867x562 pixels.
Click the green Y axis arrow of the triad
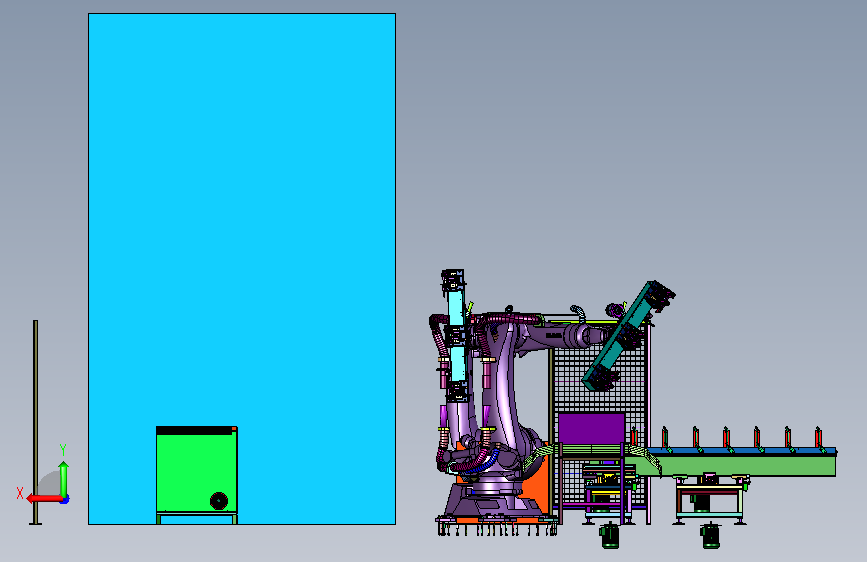pos(64,480)
